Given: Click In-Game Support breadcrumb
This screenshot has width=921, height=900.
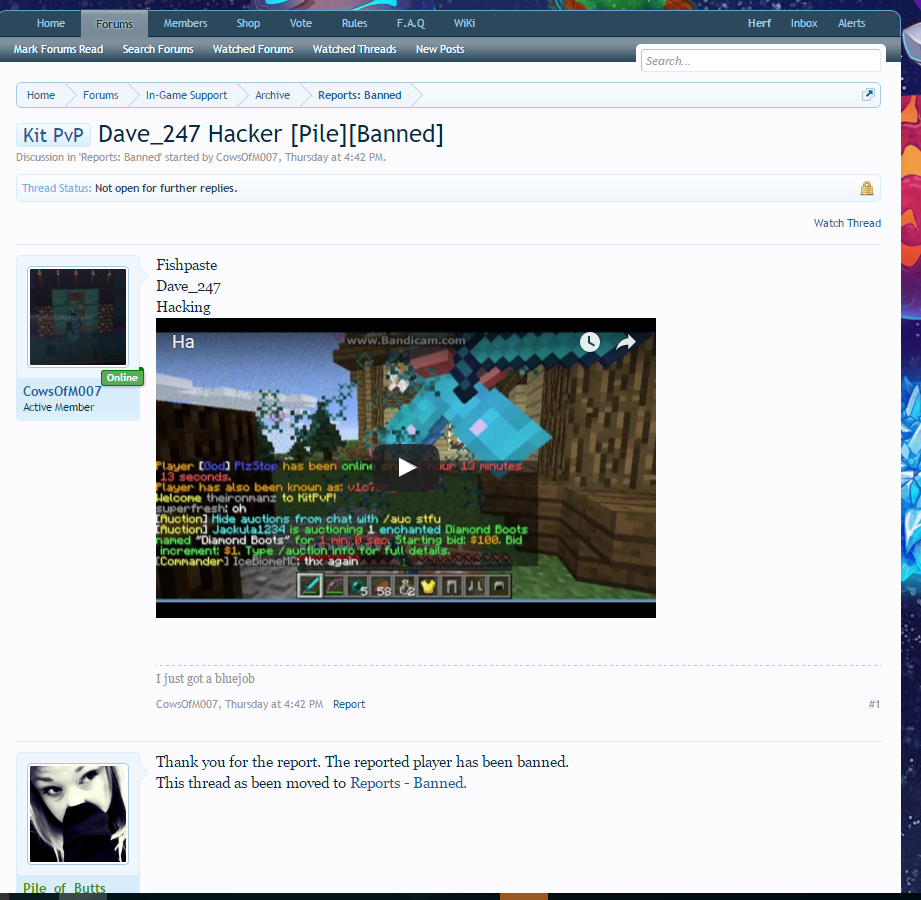Looking at the screenshot, I should (x=186, y=95).
